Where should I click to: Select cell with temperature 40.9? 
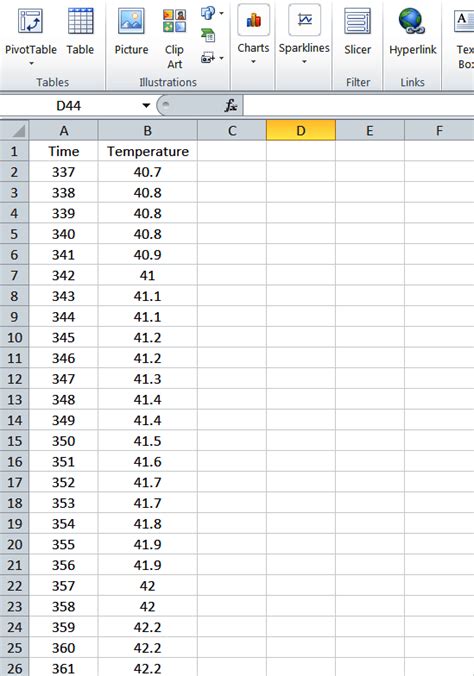tap(148, 255)
